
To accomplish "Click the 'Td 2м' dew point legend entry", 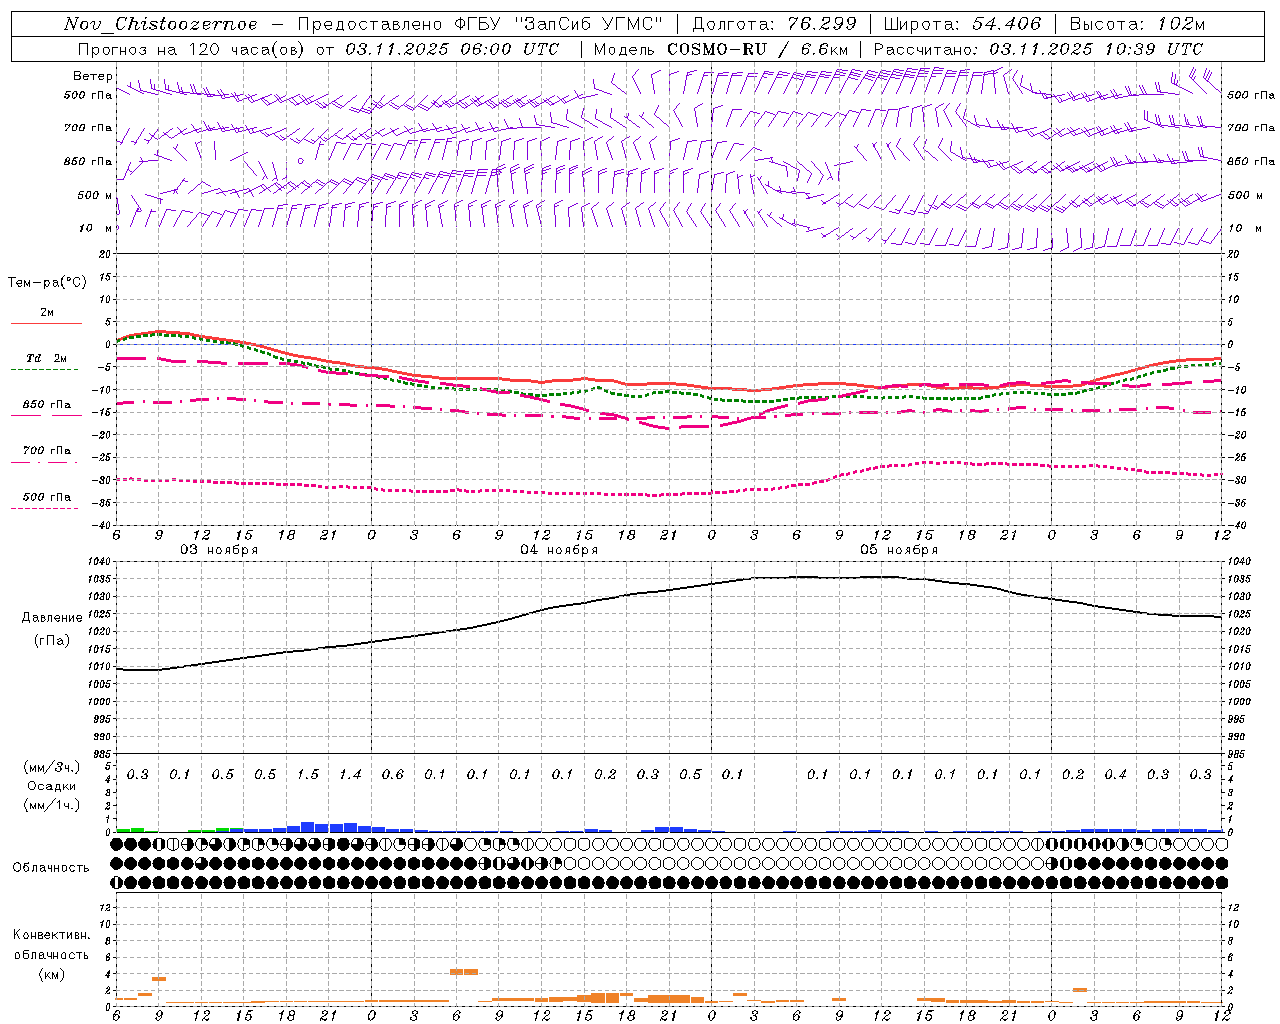I will pyautogui.click(x=47, y=358).
